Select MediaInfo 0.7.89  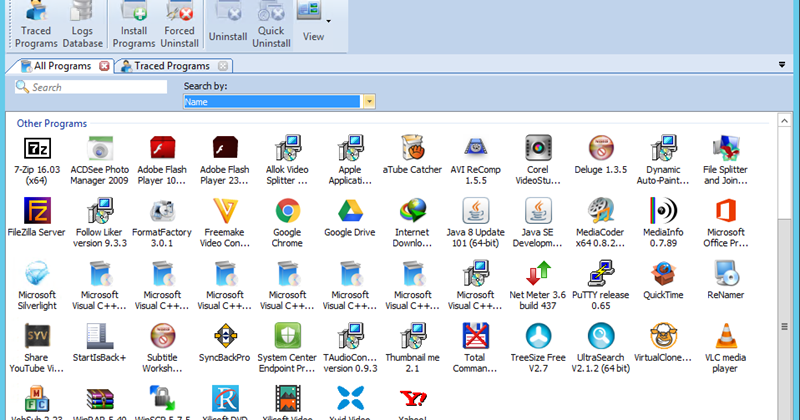663,223
